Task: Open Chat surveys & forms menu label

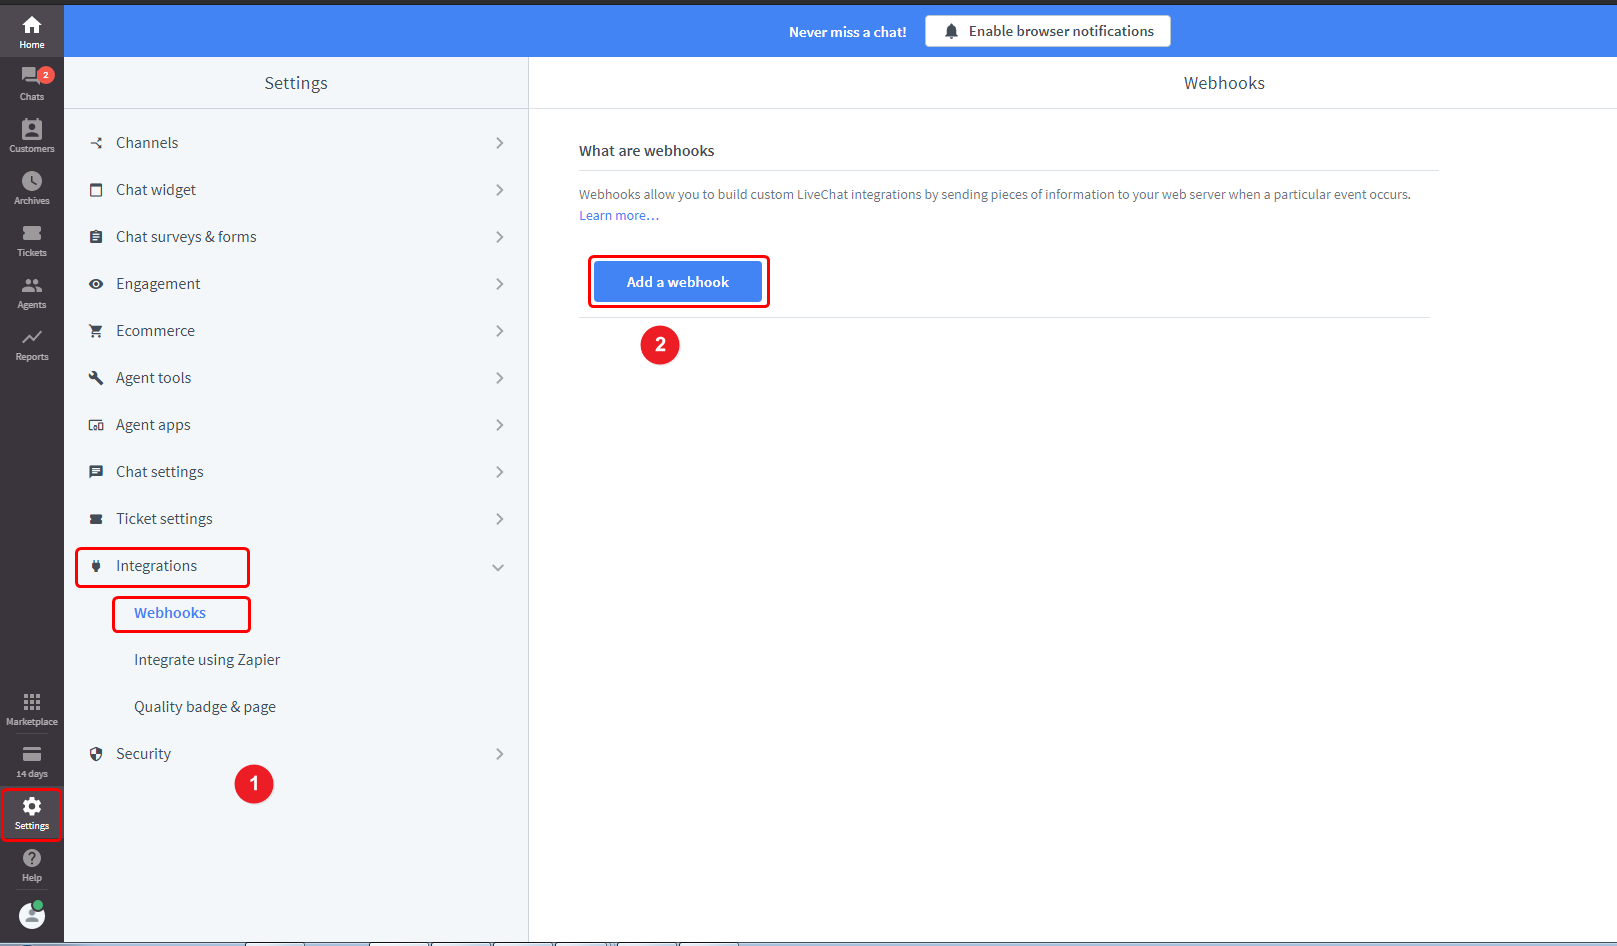Action: click(186, 237)
